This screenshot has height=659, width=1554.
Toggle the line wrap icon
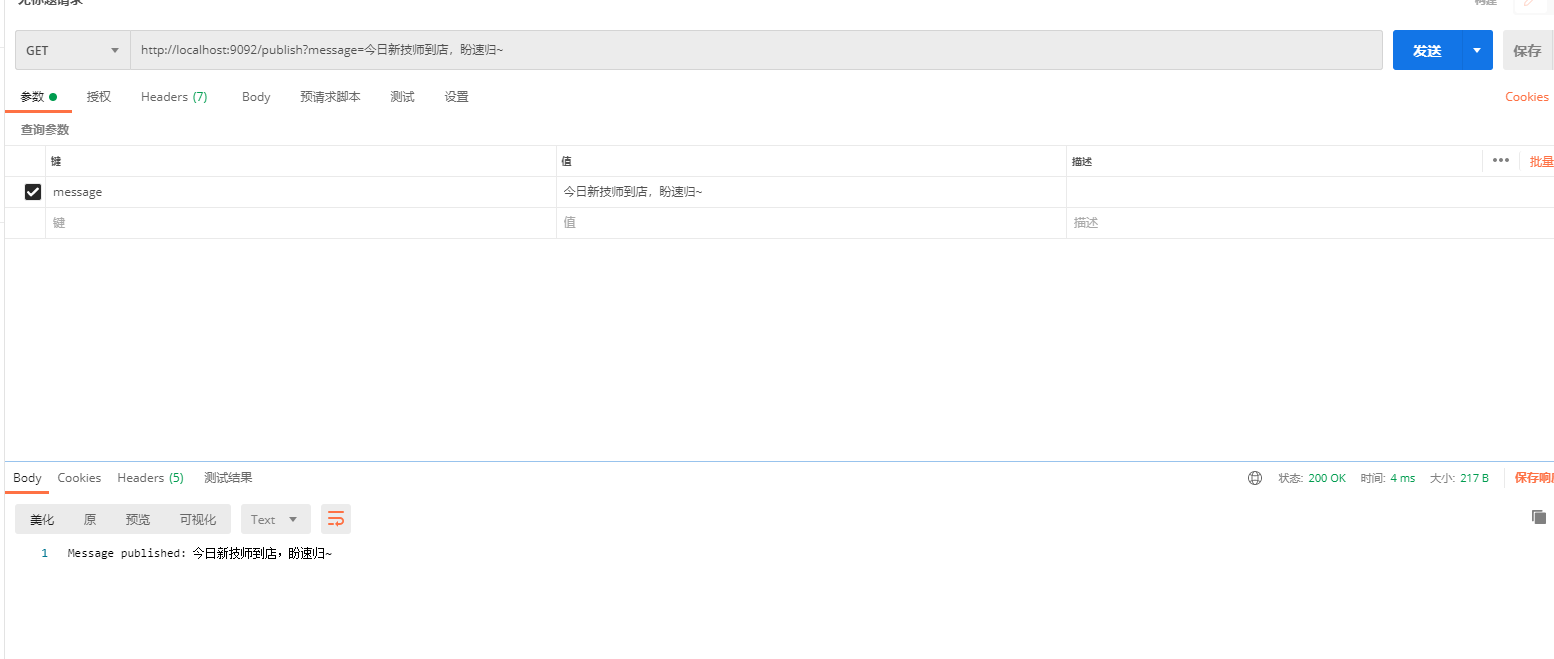336,519
